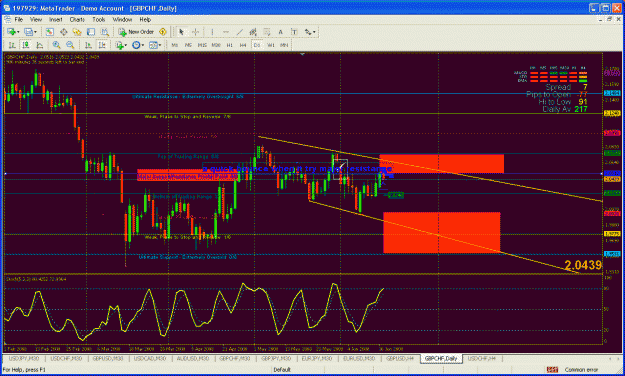
Task: Toggle Chart Shift from right border
Action: pos(102,45)
